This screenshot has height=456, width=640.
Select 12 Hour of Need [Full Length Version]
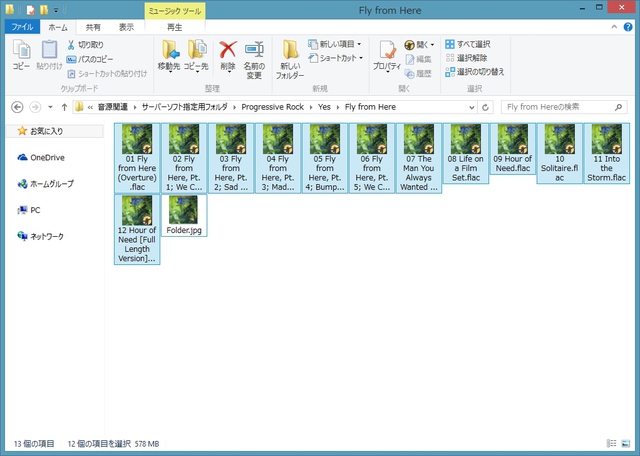137,229
